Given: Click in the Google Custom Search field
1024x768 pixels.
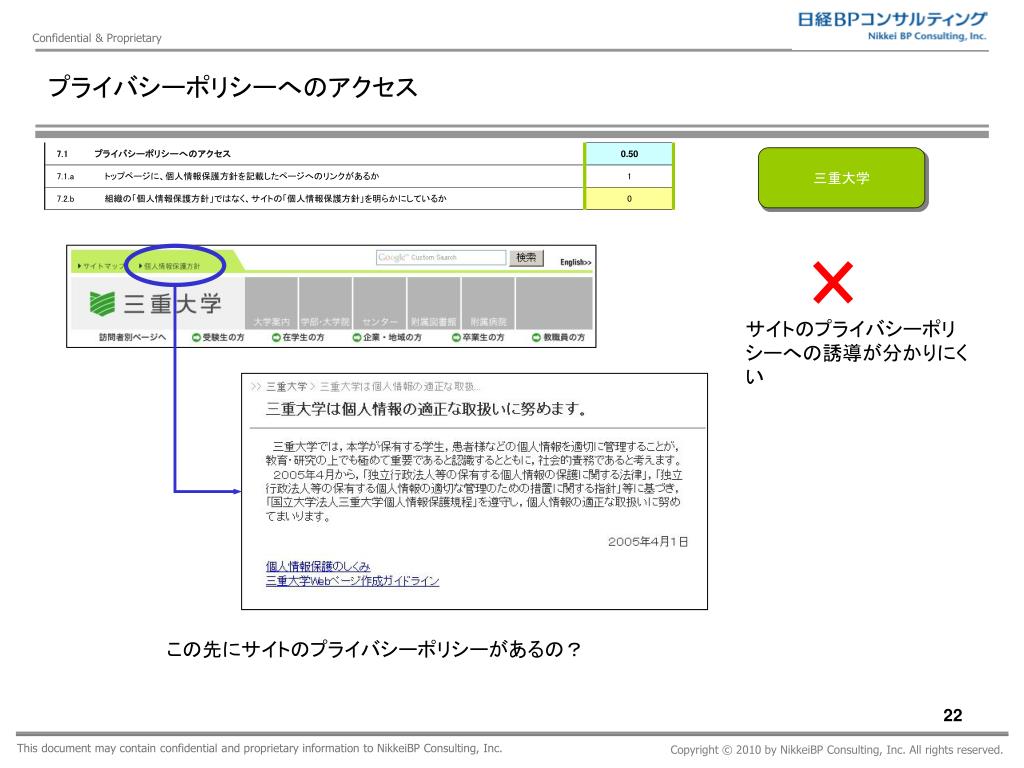Looking at the screenshot, I should (x=441, y=257).
